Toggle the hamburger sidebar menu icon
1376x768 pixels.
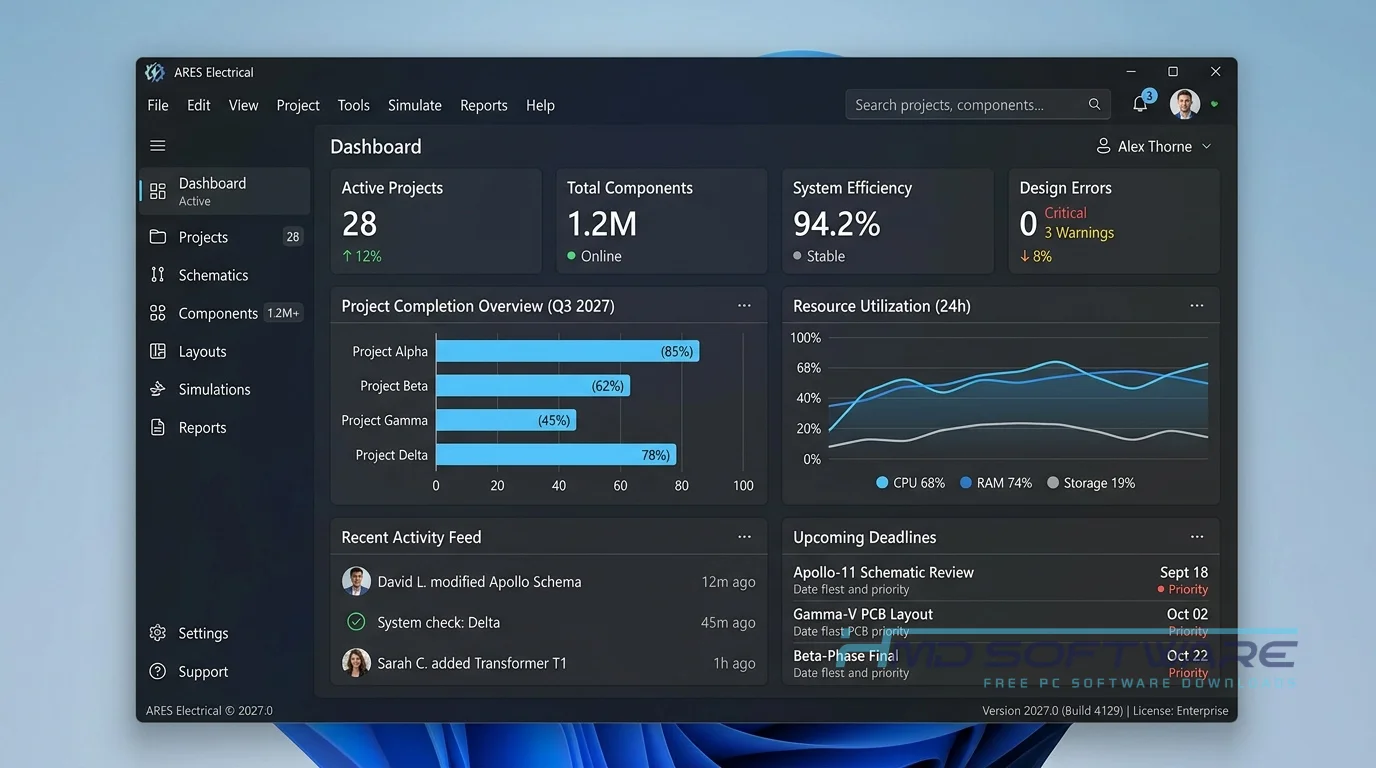(x=158, y=146)
